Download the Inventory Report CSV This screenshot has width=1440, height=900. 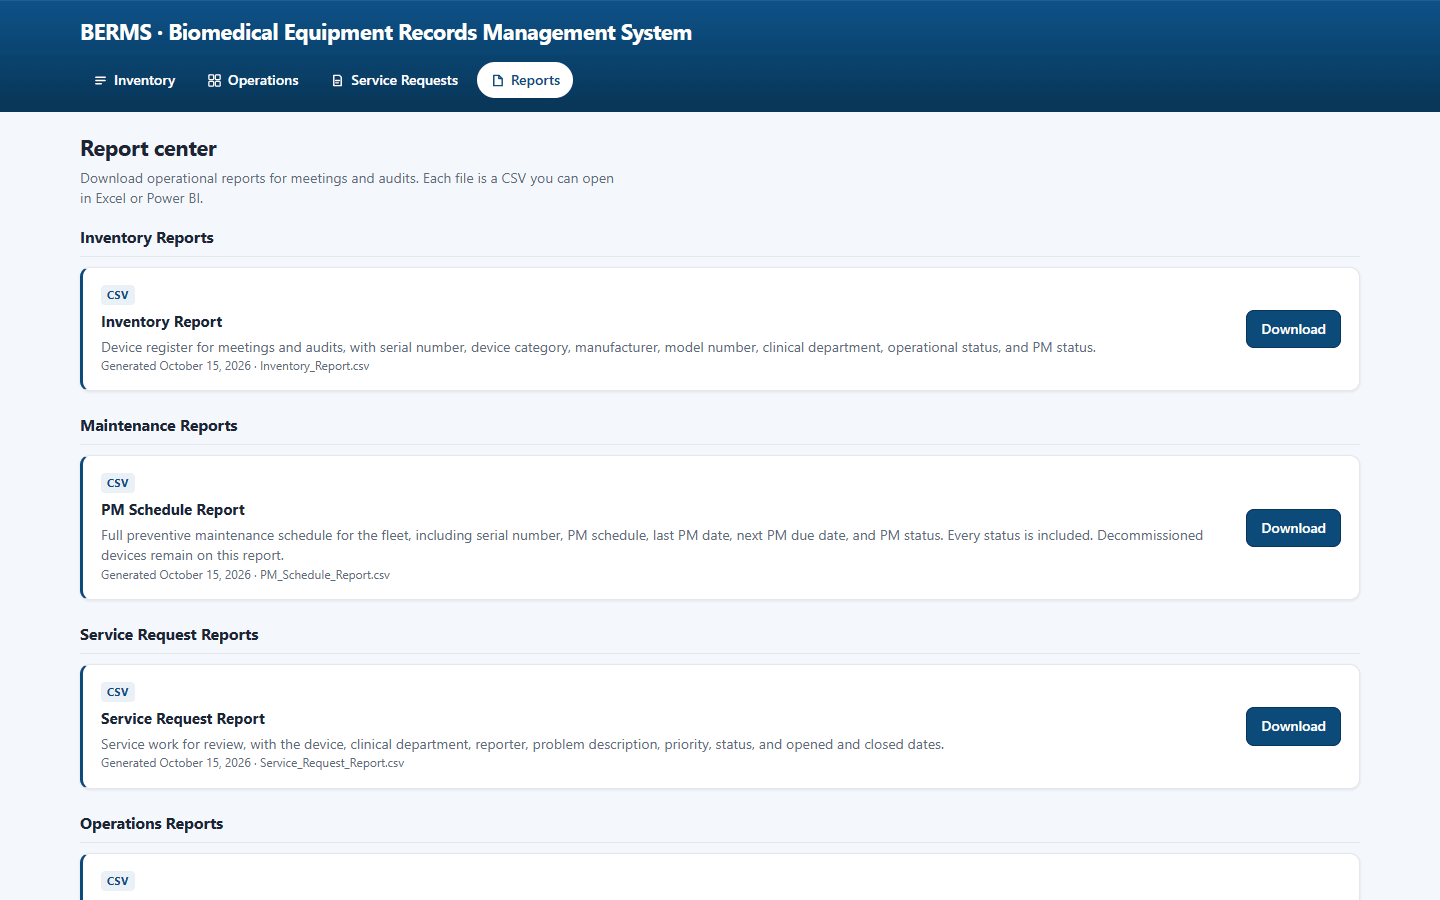1293,329
